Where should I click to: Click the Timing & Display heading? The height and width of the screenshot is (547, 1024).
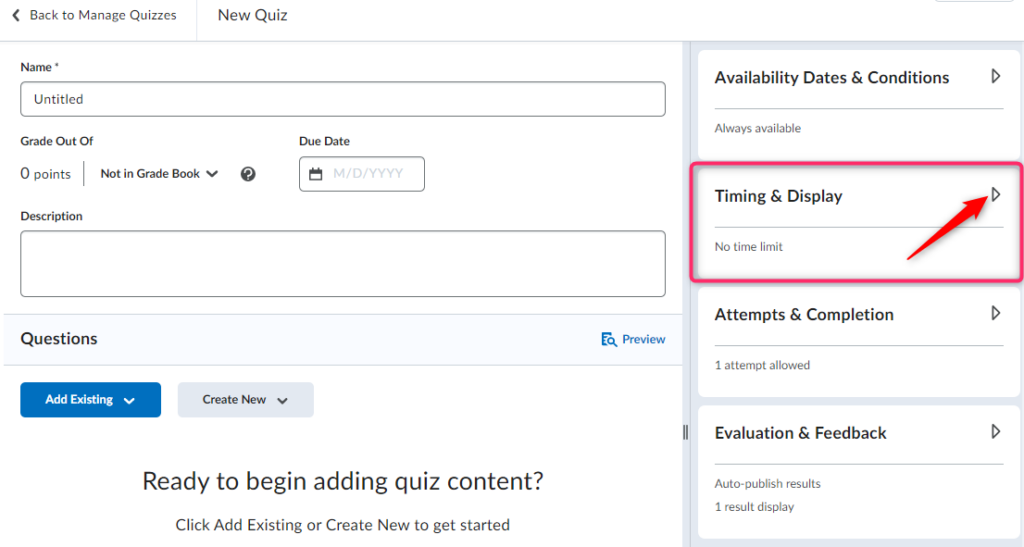coord(778,196)
